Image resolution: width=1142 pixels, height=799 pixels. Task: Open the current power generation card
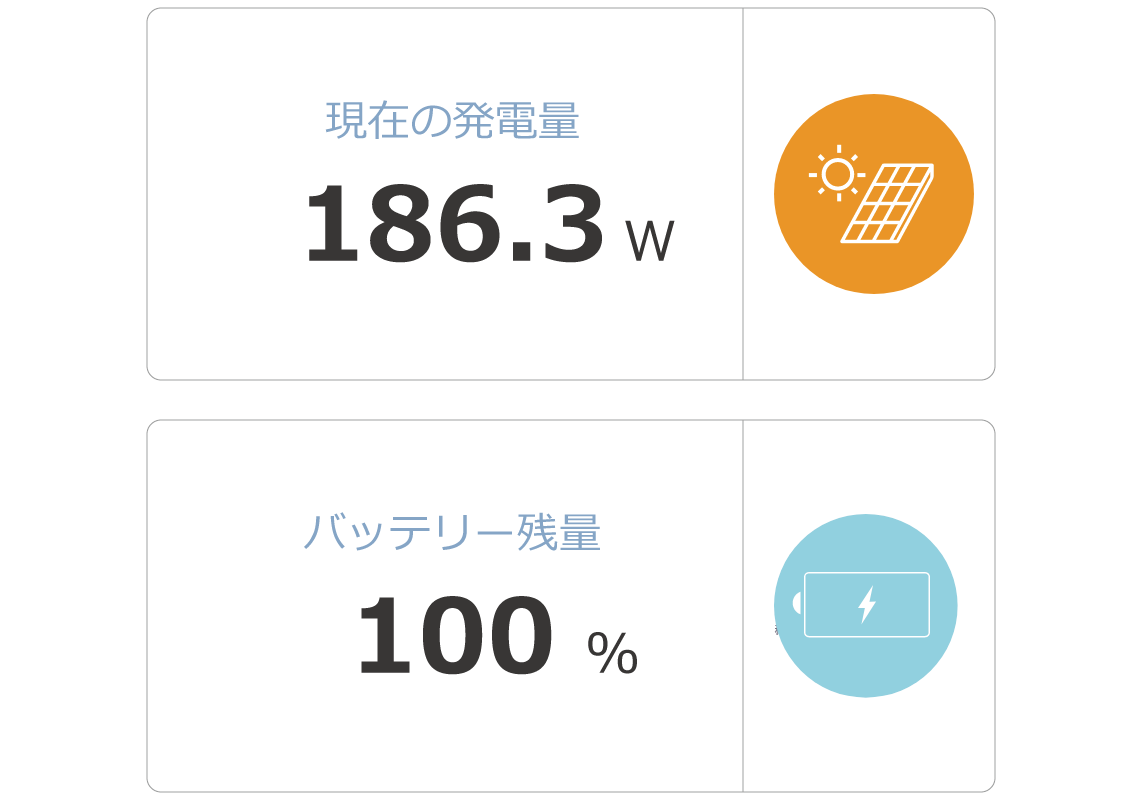coord(571,194)
